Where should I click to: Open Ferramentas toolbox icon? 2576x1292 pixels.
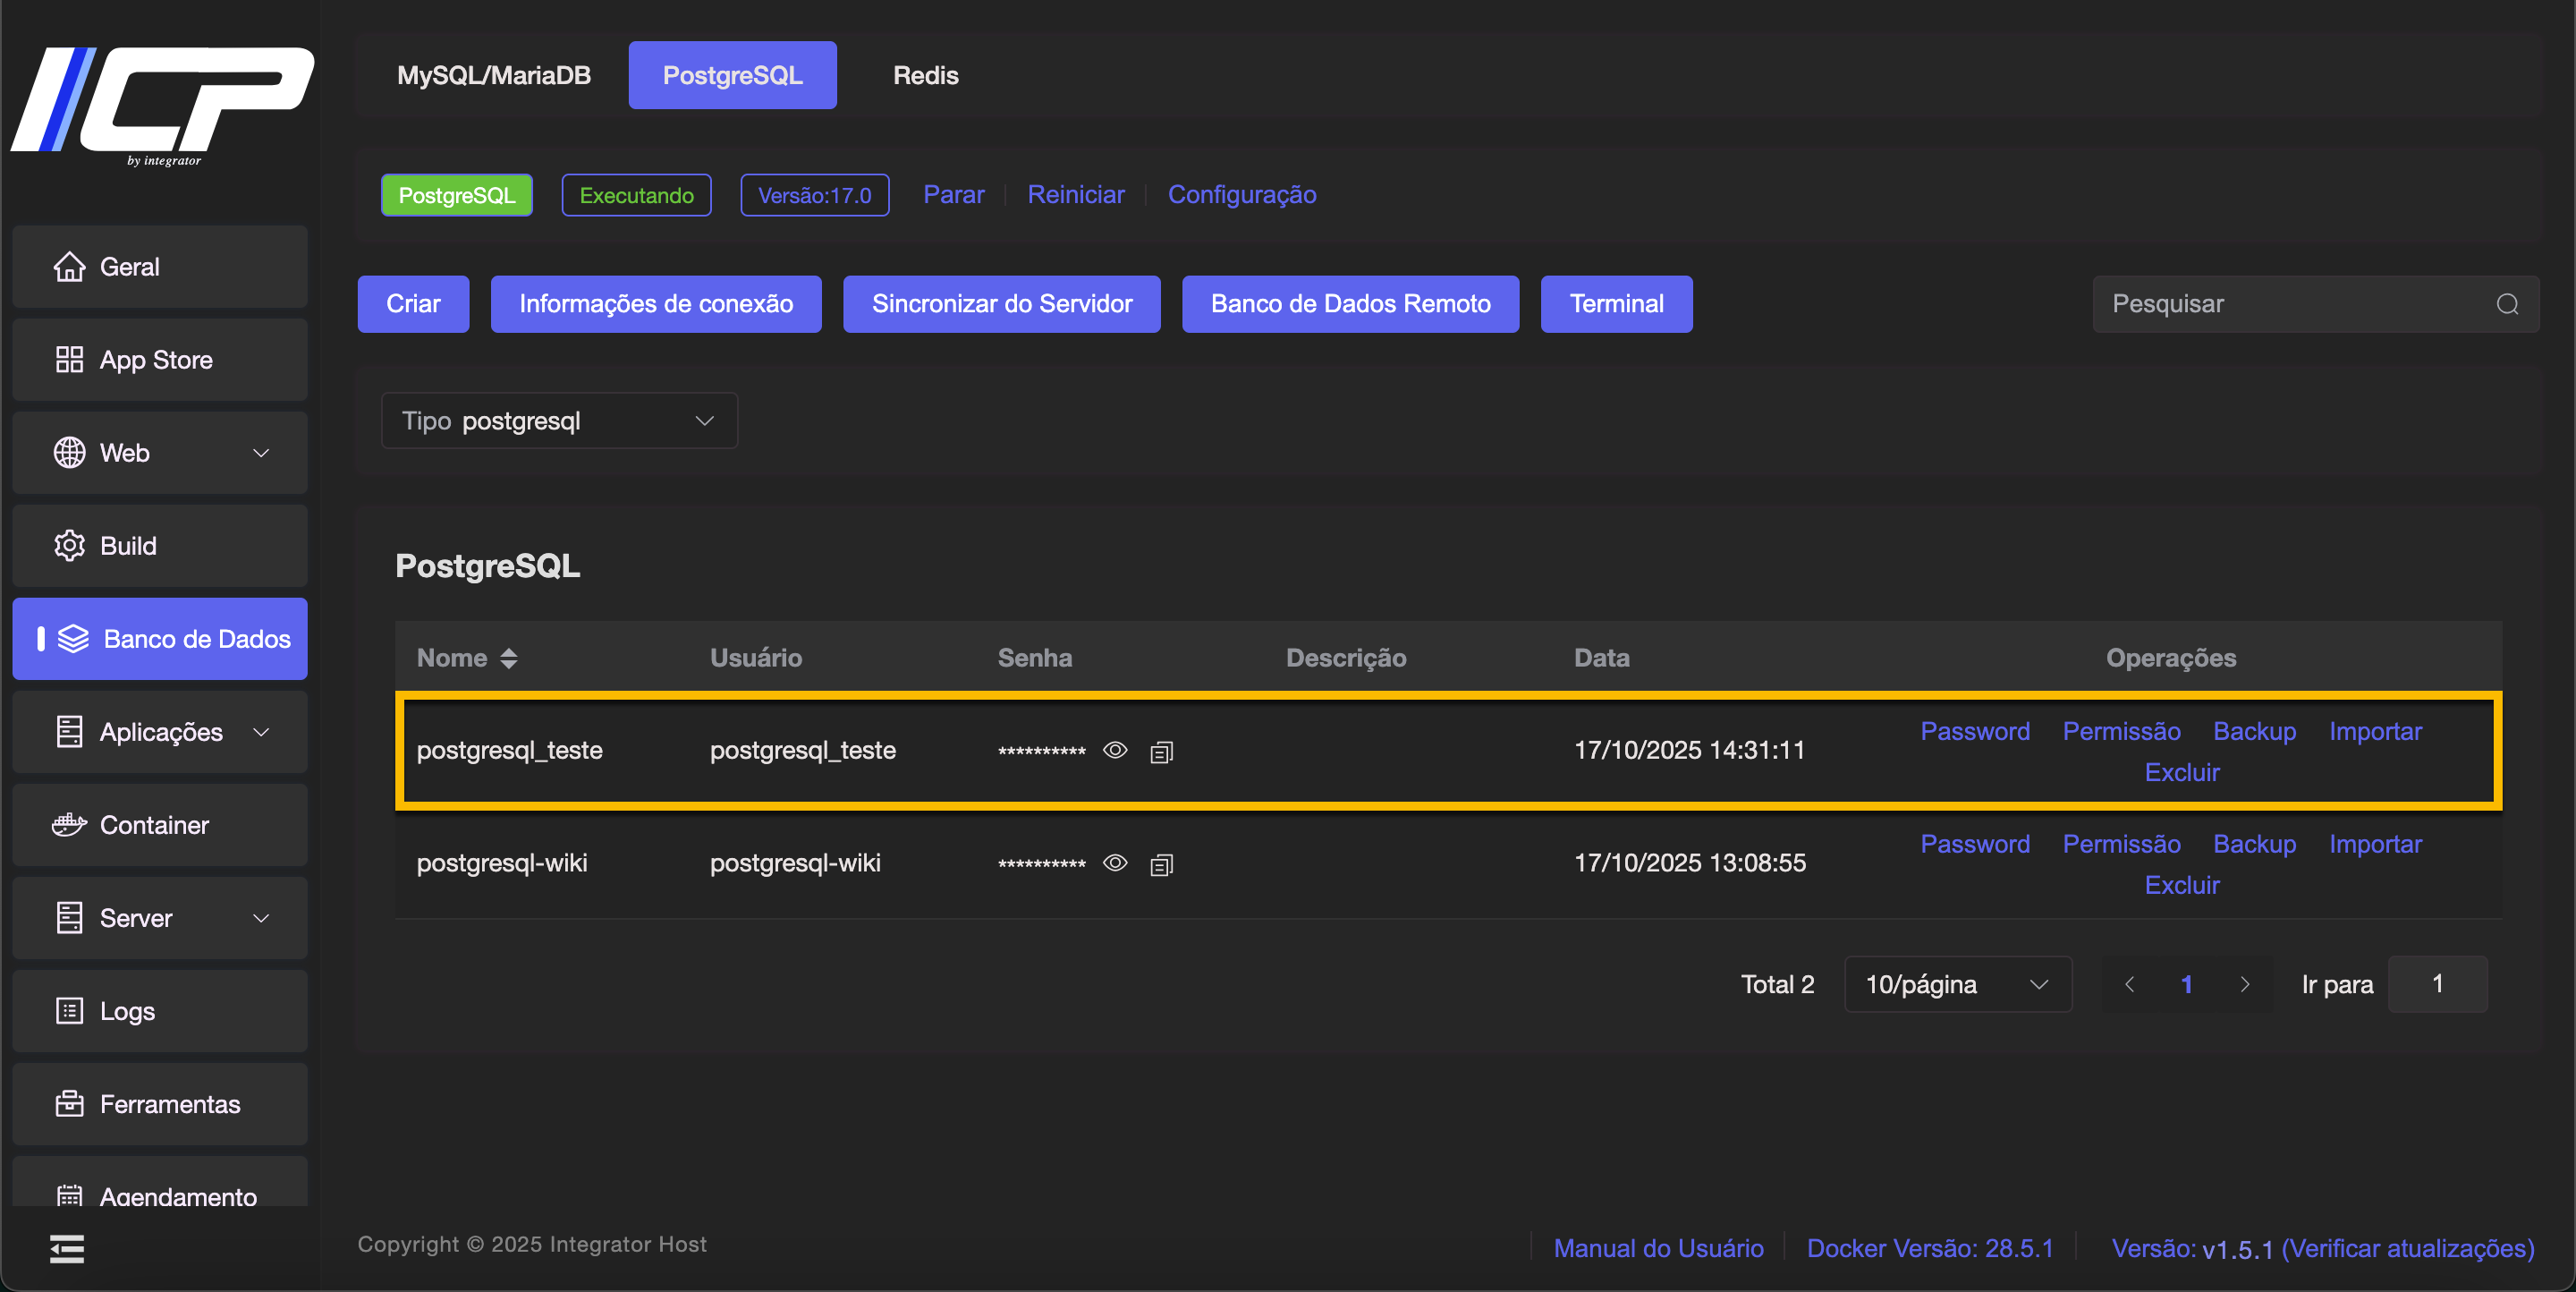tap(69, 1103)
